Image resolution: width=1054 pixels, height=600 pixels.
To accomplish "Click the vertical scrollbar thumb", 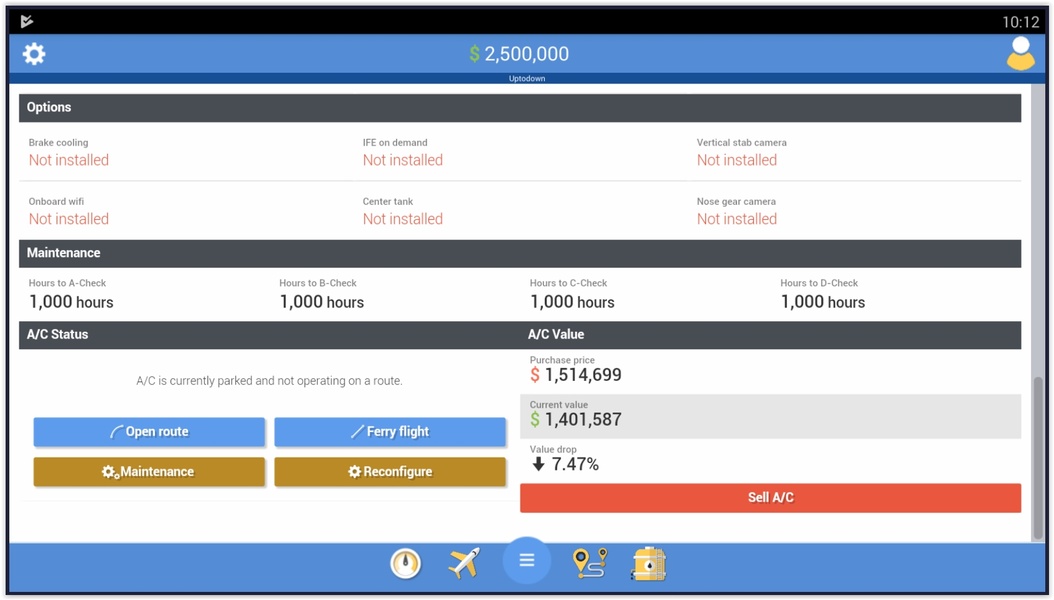I will (x=1039, y=458).
